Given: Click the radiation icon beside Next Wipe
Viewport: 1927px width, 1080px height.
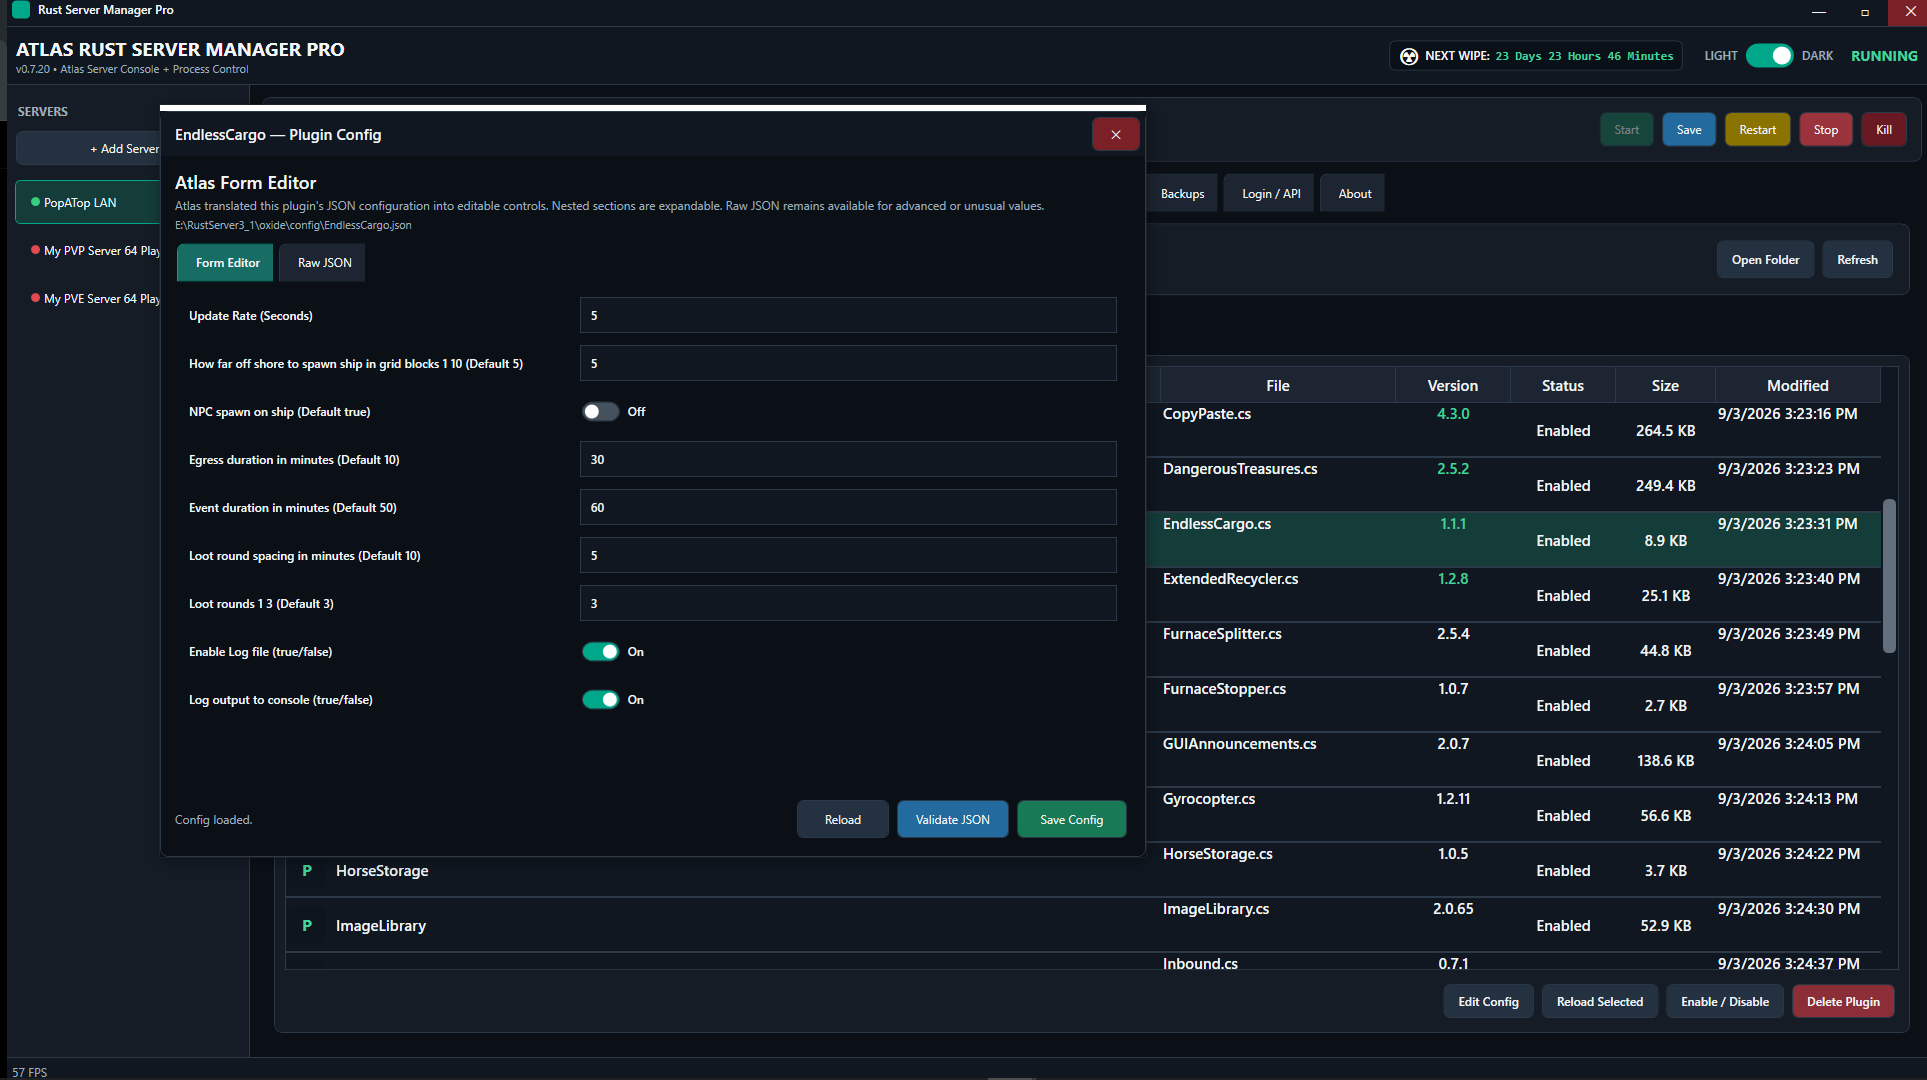Looking at the screenshot, I should (x=1408, y=56).
